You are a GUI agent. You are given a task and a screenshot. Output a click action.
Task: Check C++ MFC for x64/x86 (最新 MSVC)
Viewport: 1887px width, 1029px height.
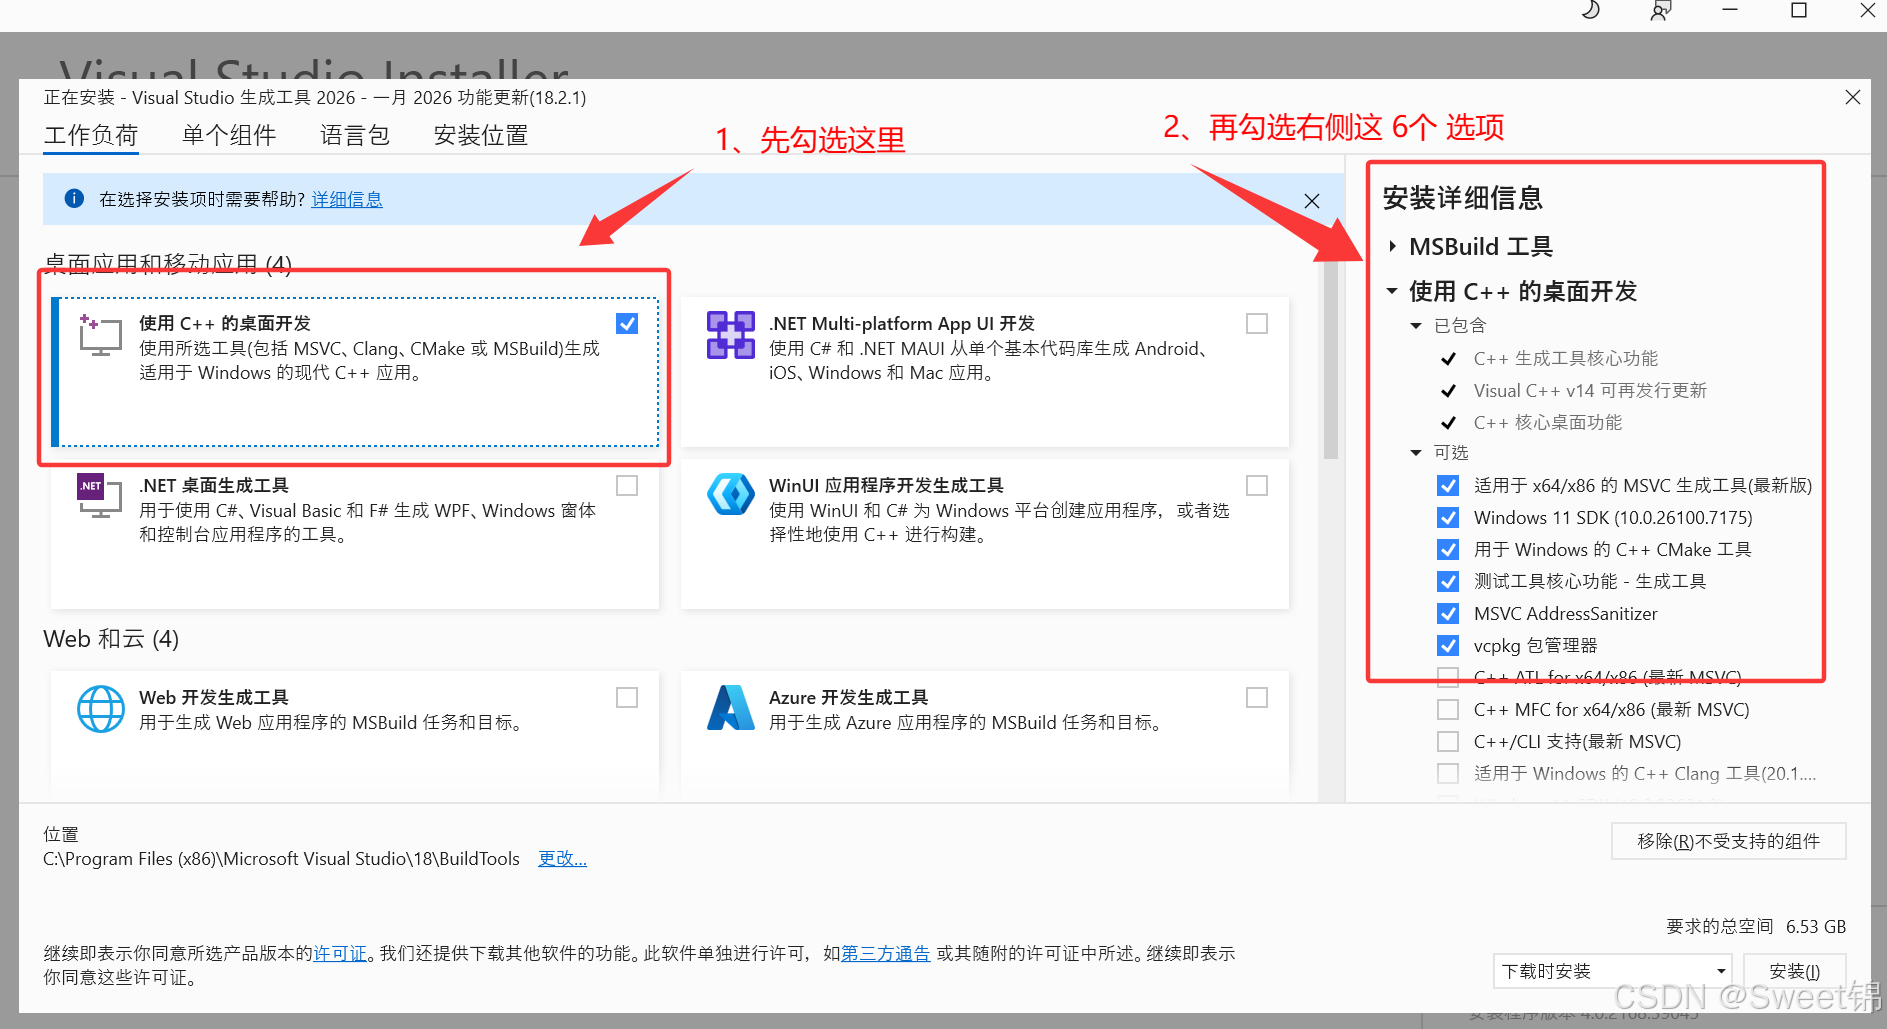pos(1448,709)
